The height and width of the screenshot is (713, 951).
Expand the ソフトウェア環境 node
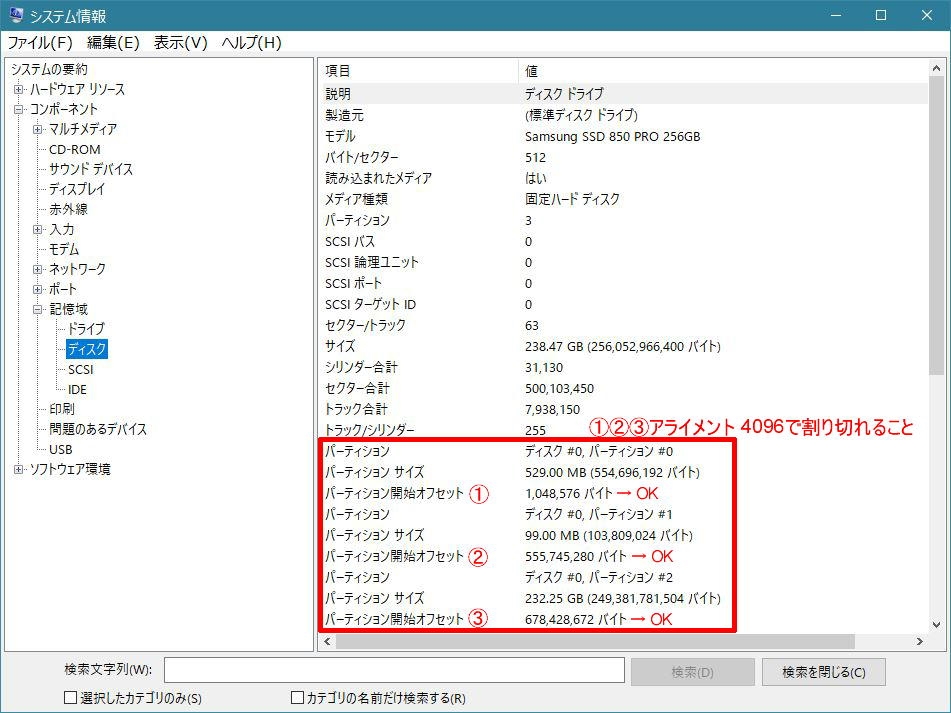point(19,469)
